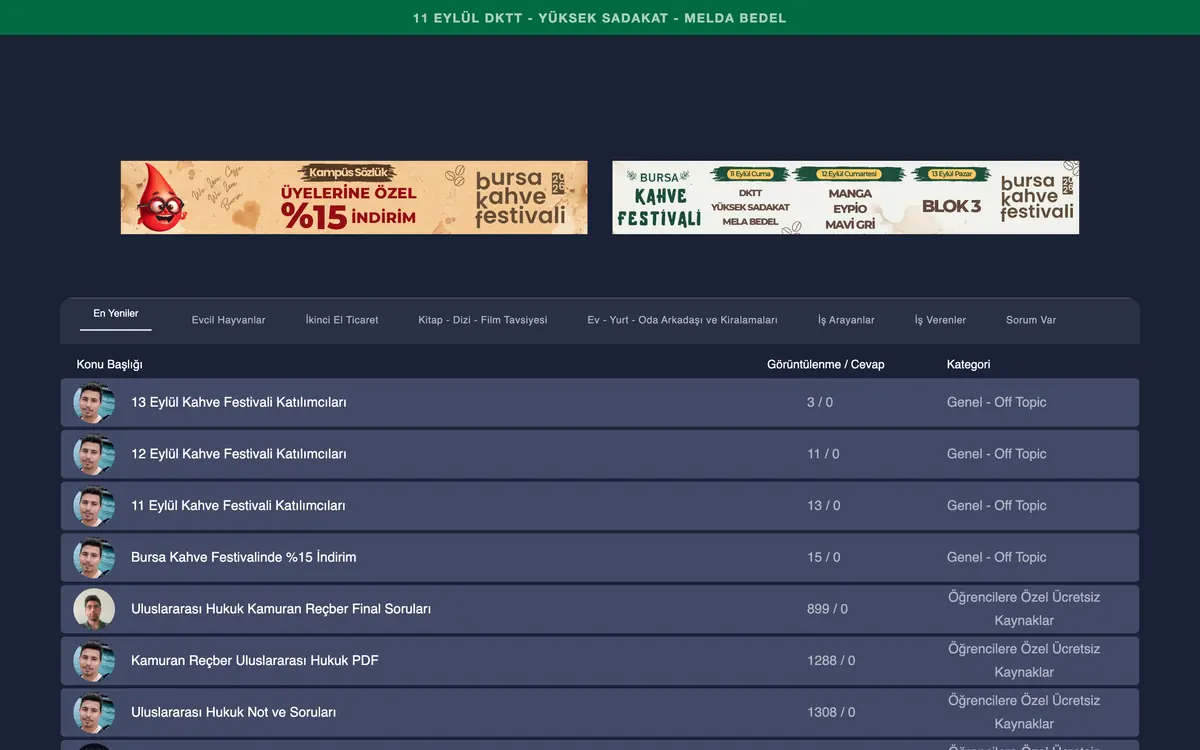1200x750 pixels.
Task: Open Kamuran Reçber Uluslararası Hukuk PDF topic
Action: (255, 661)
